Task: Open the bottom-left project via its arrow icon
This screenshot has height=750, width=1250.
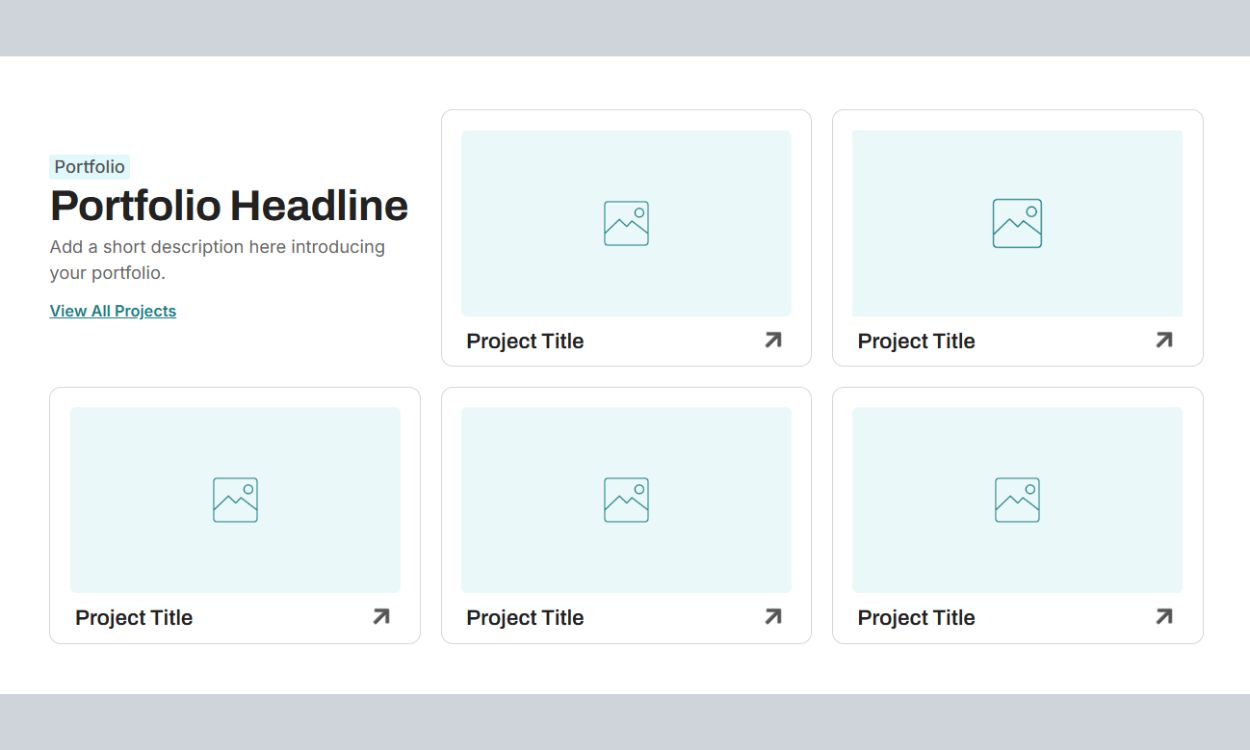Action: tap(381, 617)
